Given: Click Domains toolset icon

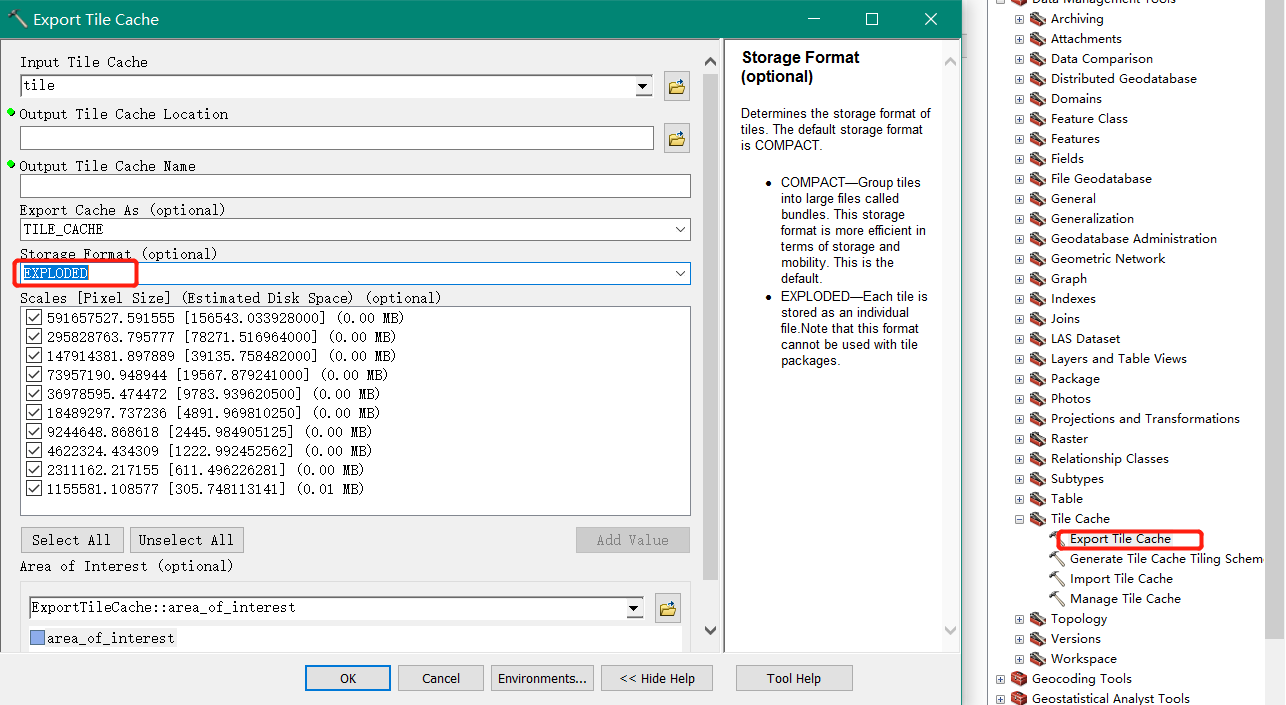Looking at the screenshot, I should [1038, 99].
